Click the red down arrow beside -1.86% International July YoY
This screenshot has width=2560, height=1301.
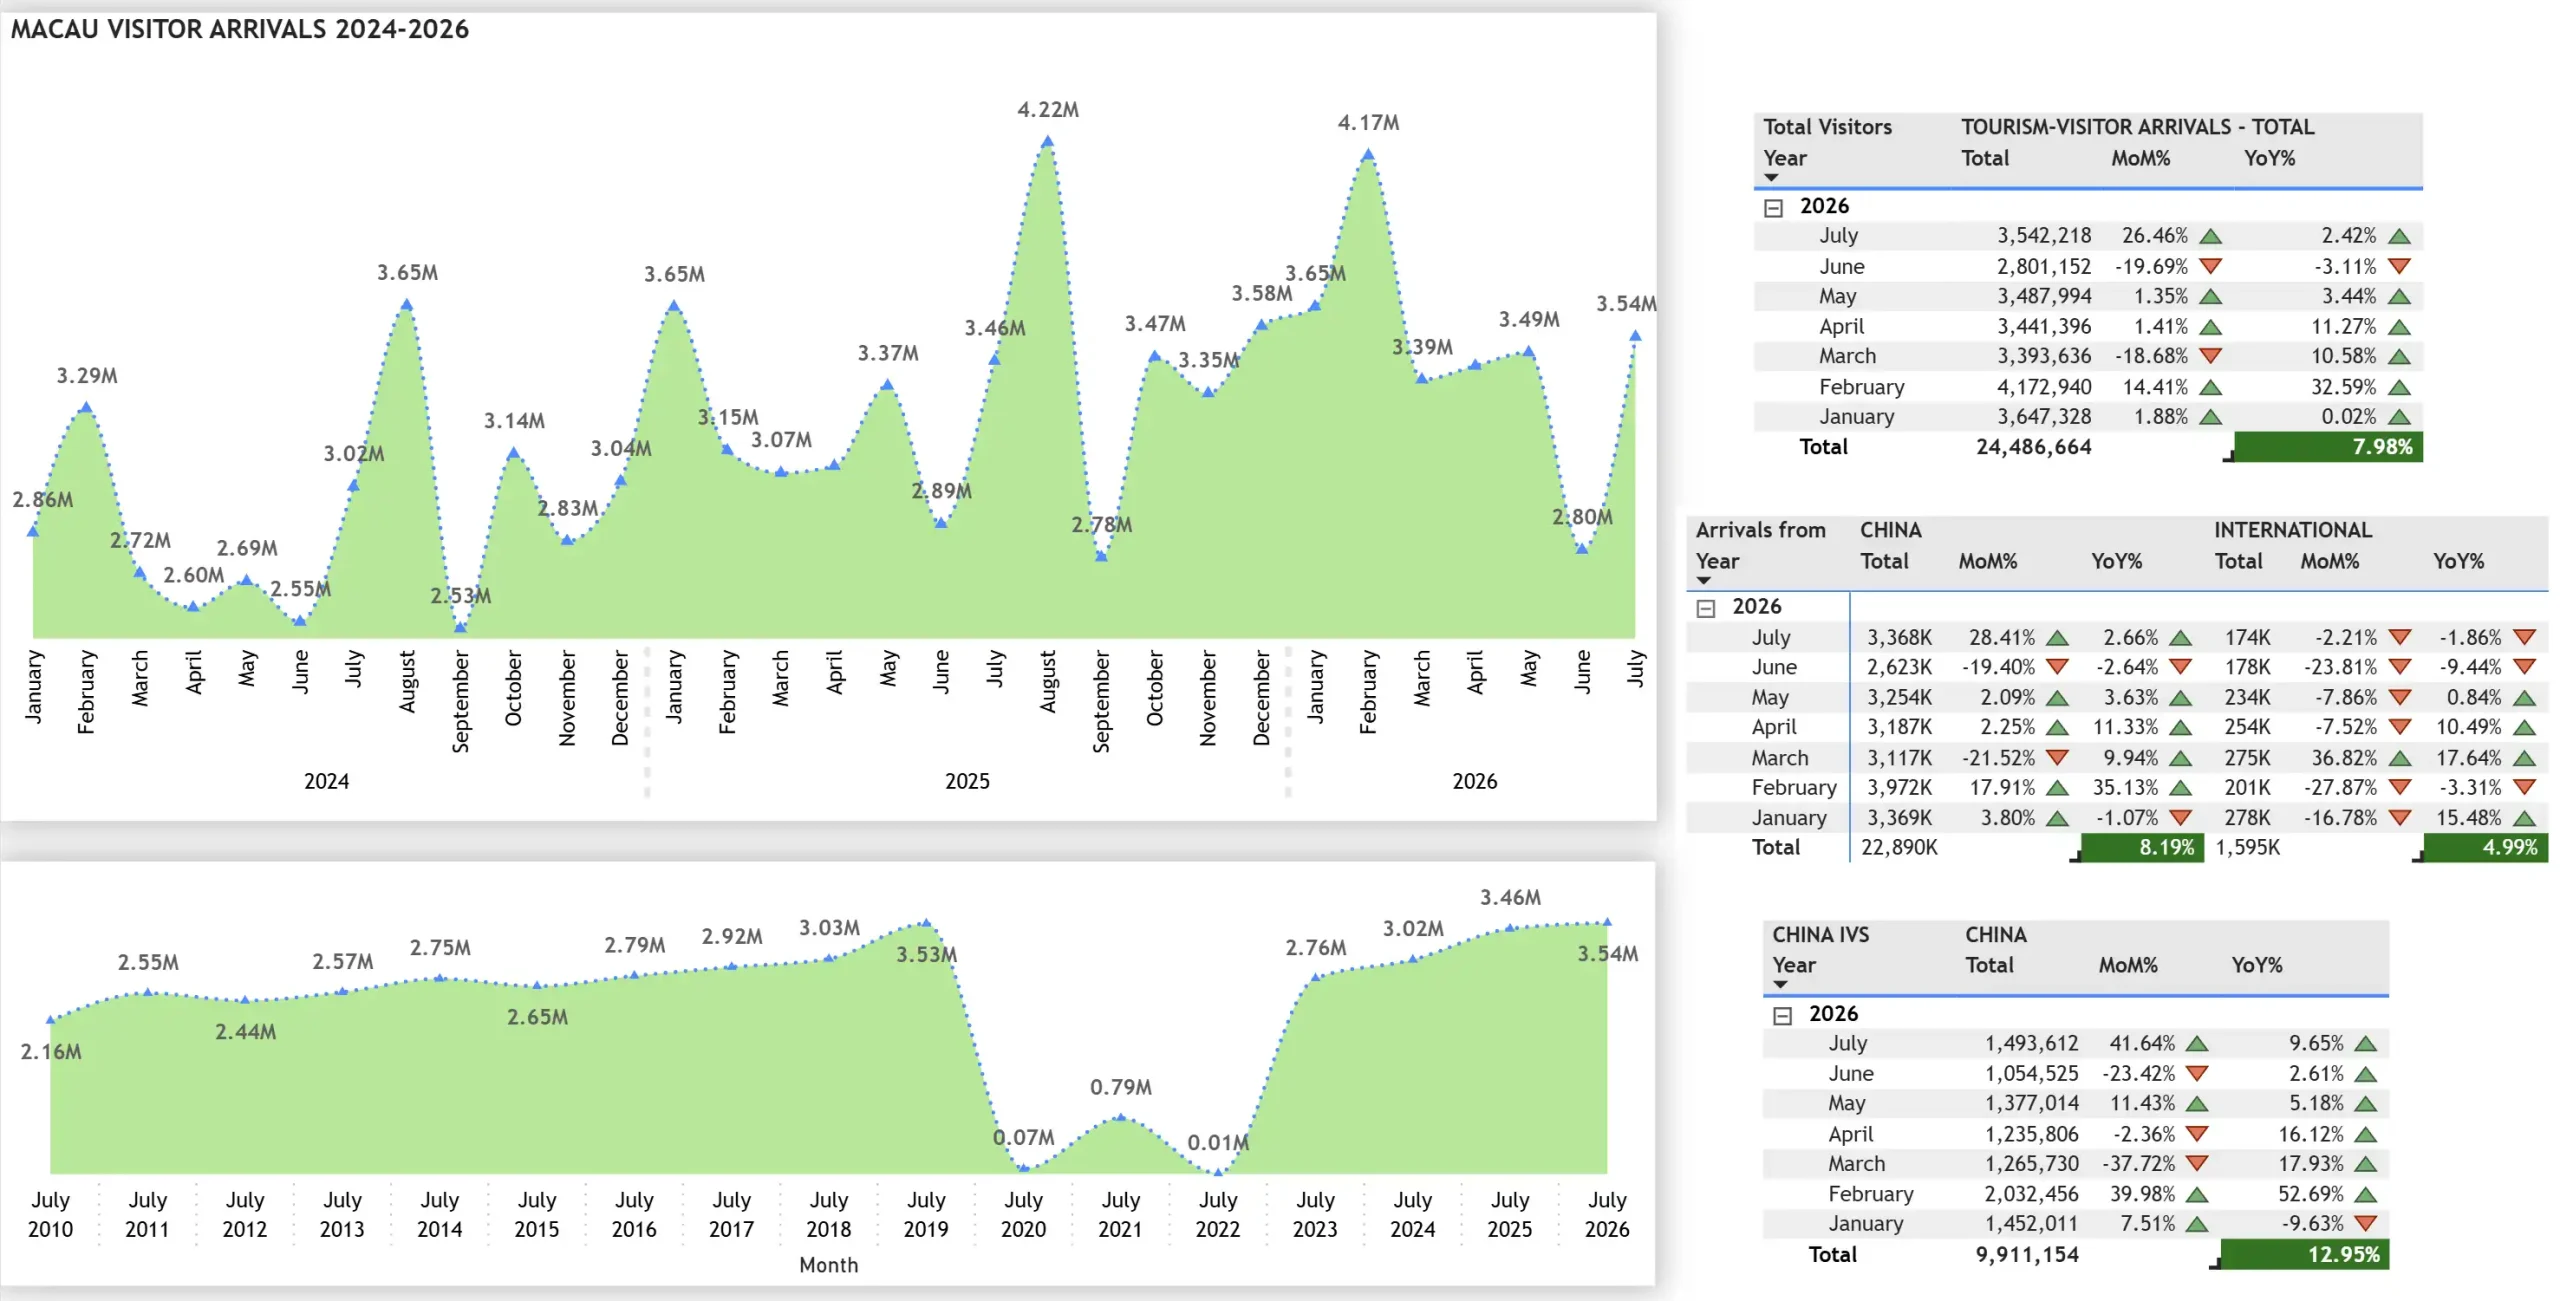[x=2524, y=638]
